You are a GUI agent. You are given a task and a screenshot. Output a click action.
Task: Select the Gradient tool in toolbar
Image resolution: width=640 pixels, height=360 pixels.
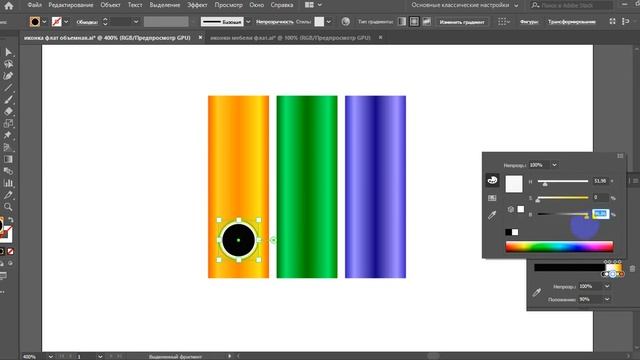[x=8, y=159]
